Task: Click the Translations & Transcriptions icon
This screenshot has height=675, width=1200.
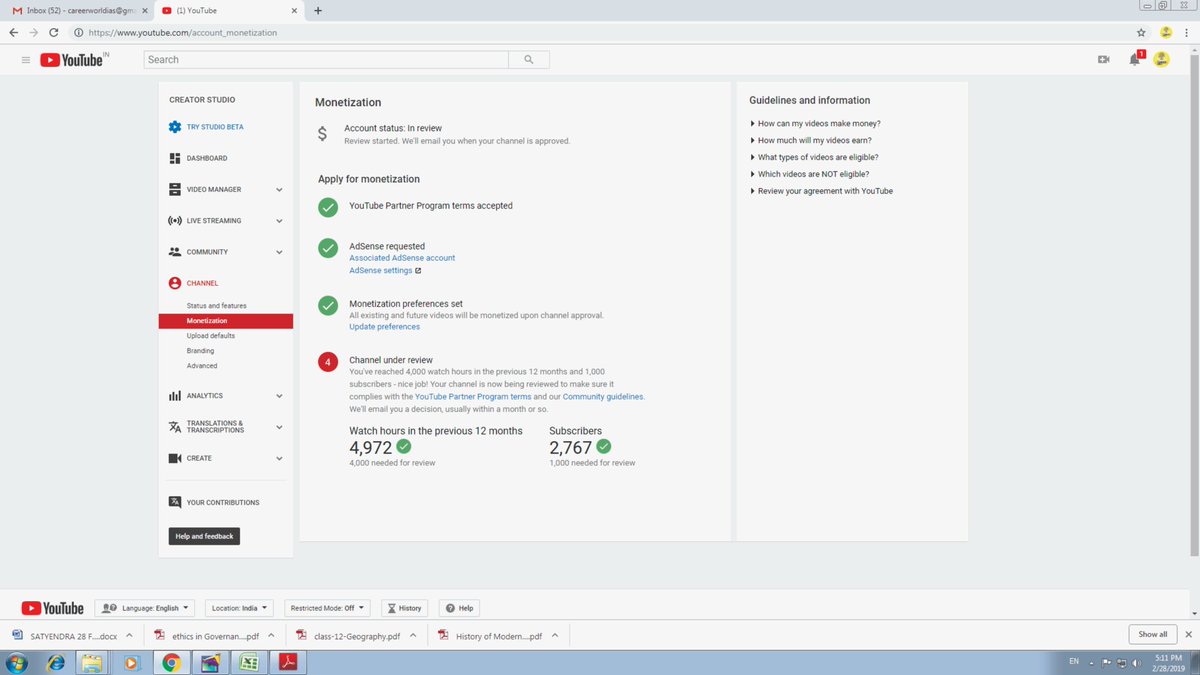Action: coord(175,427)
